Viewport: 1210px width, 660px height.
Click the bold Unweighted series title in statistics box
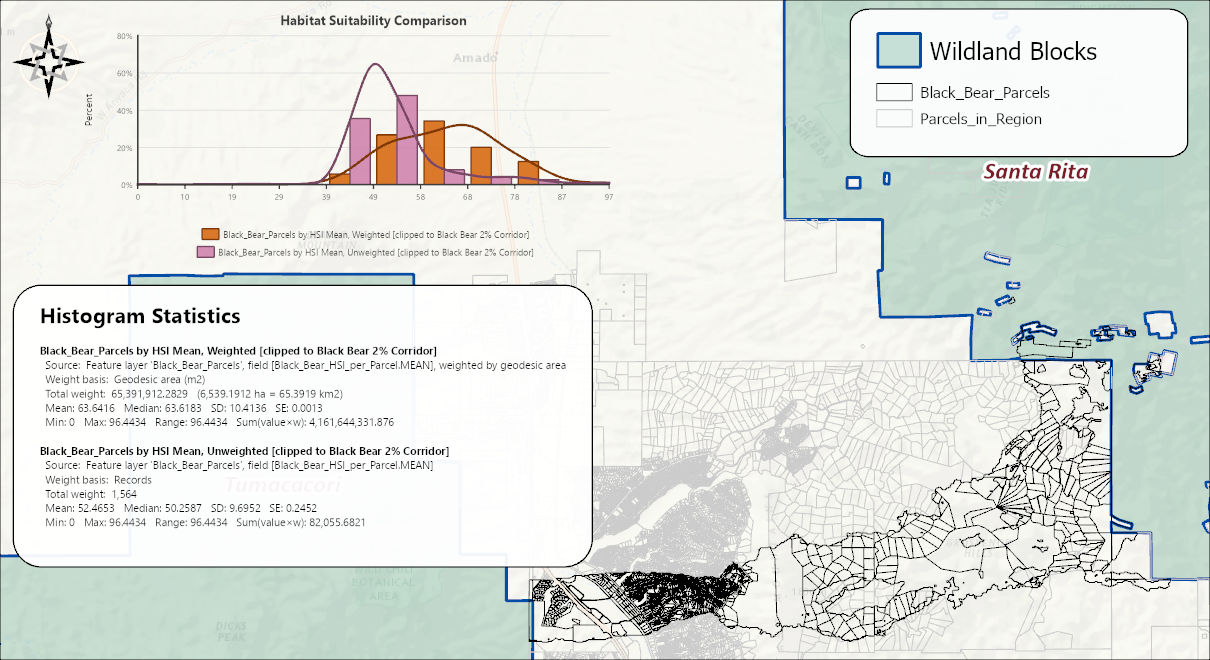244,451
